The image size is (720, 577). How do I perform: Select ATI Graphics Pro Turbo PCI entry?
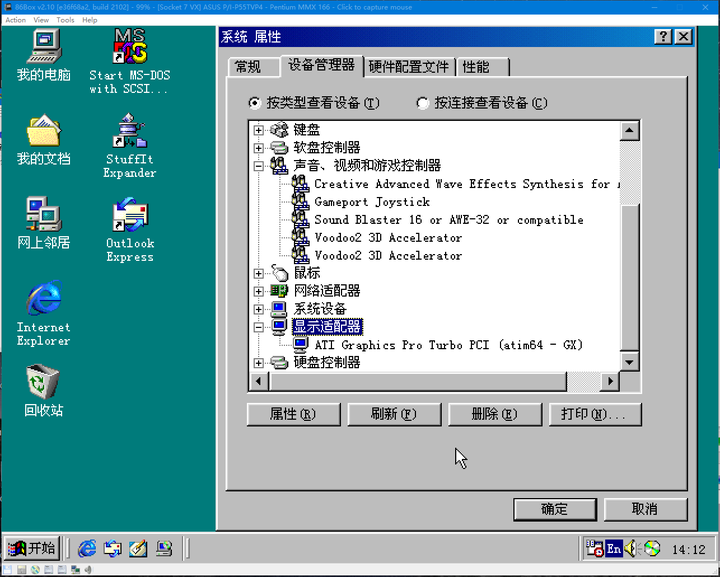click(449, 345)
